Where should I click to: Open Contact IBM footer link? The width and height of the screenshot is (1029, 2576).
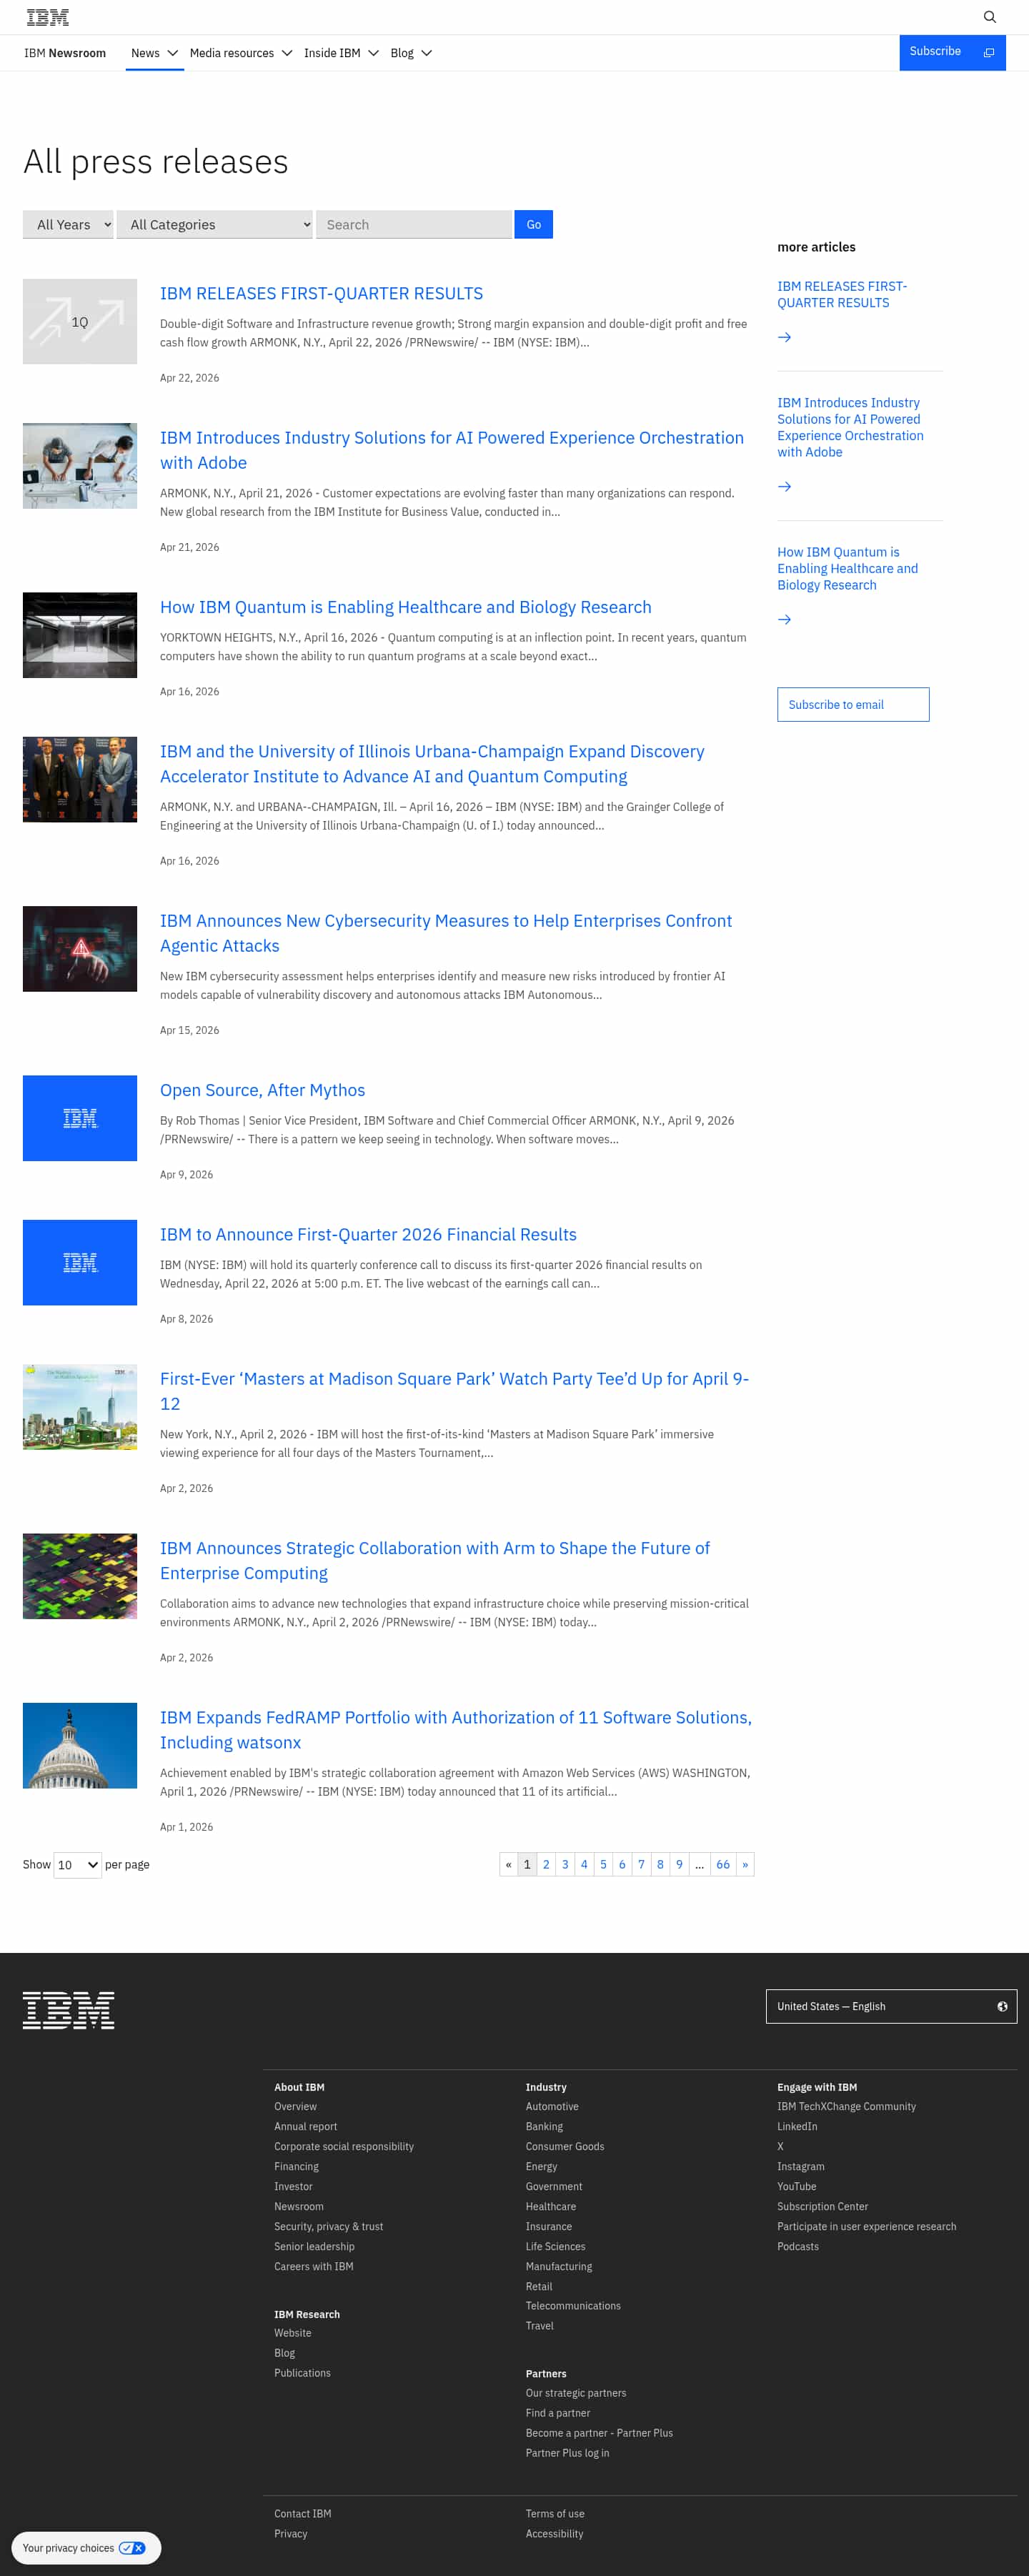pyautogui.click(x=303, y=2513)
